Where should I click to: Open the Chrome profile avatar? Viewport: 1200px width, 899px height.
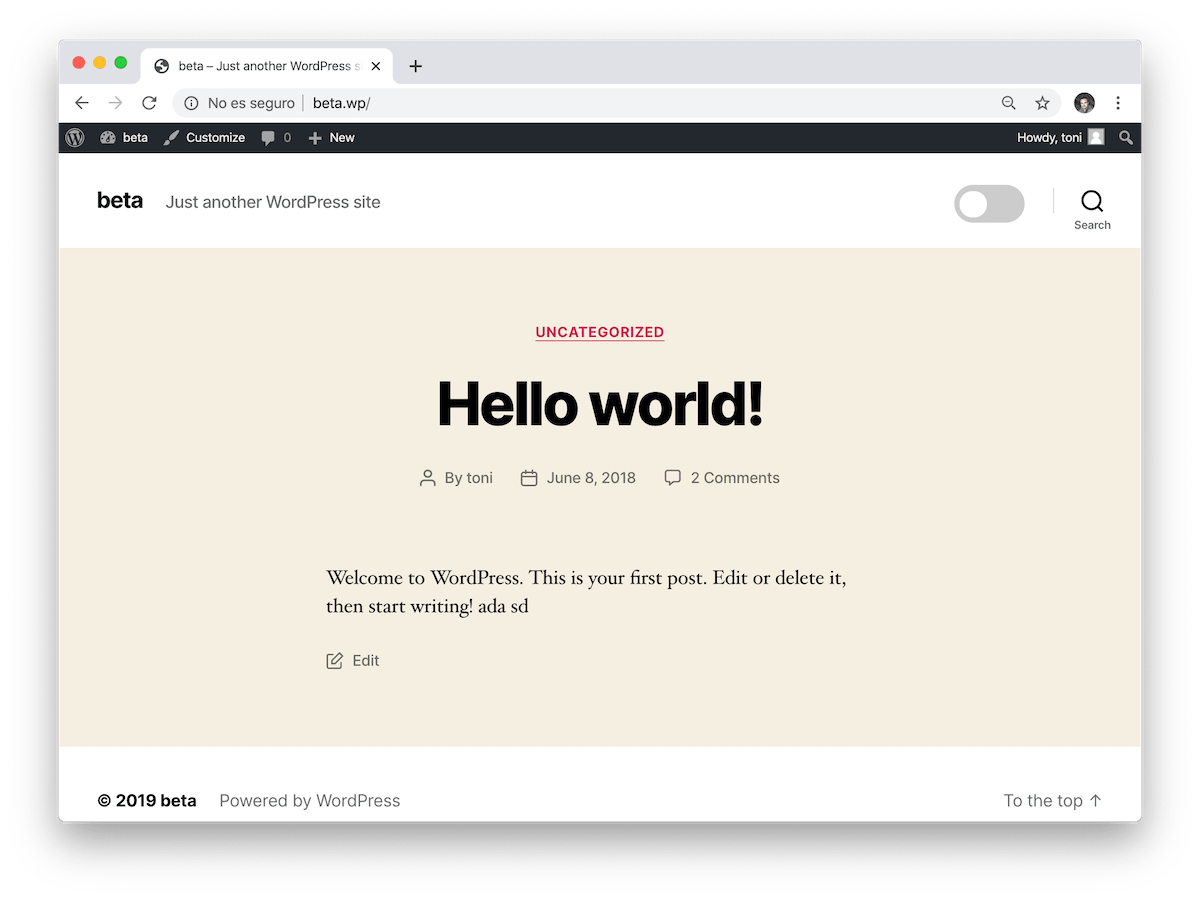click(x=1084, y=103)
